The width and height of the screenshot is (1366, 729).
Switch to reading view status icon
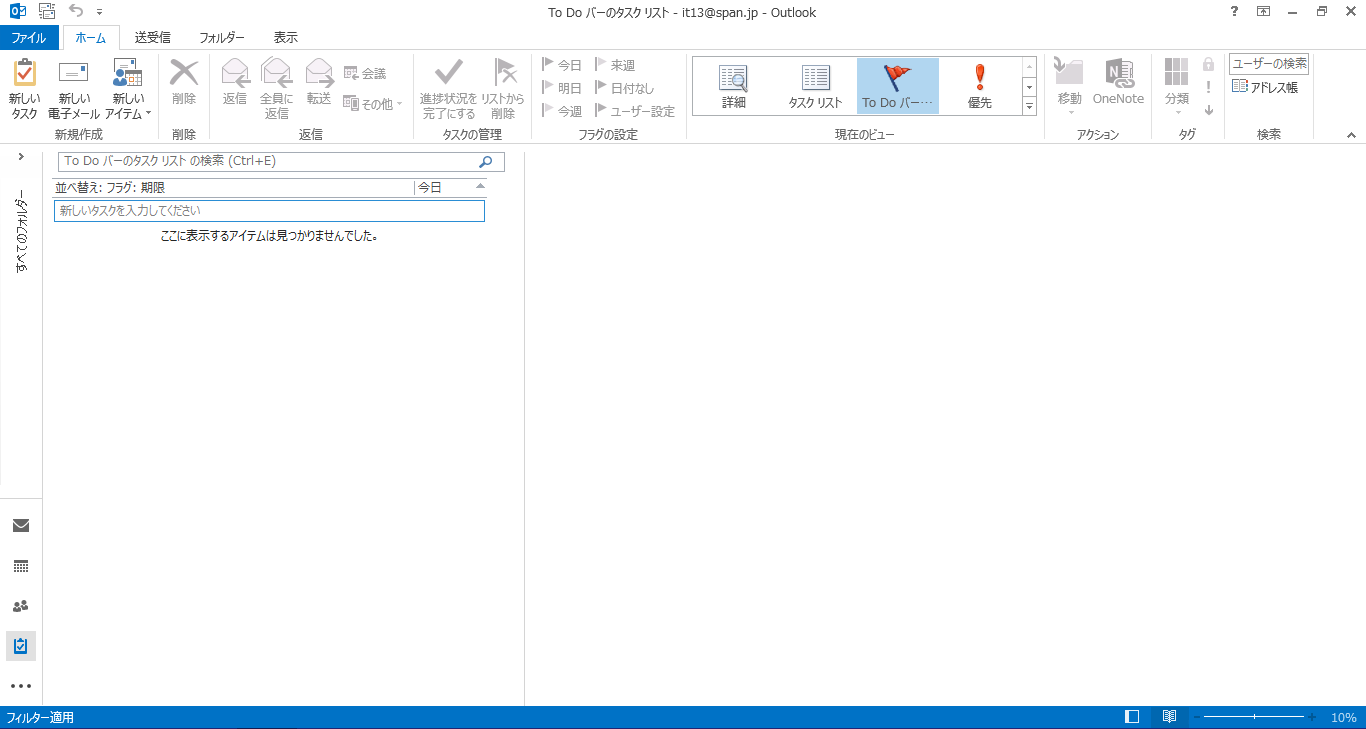tap(1169, 717)
